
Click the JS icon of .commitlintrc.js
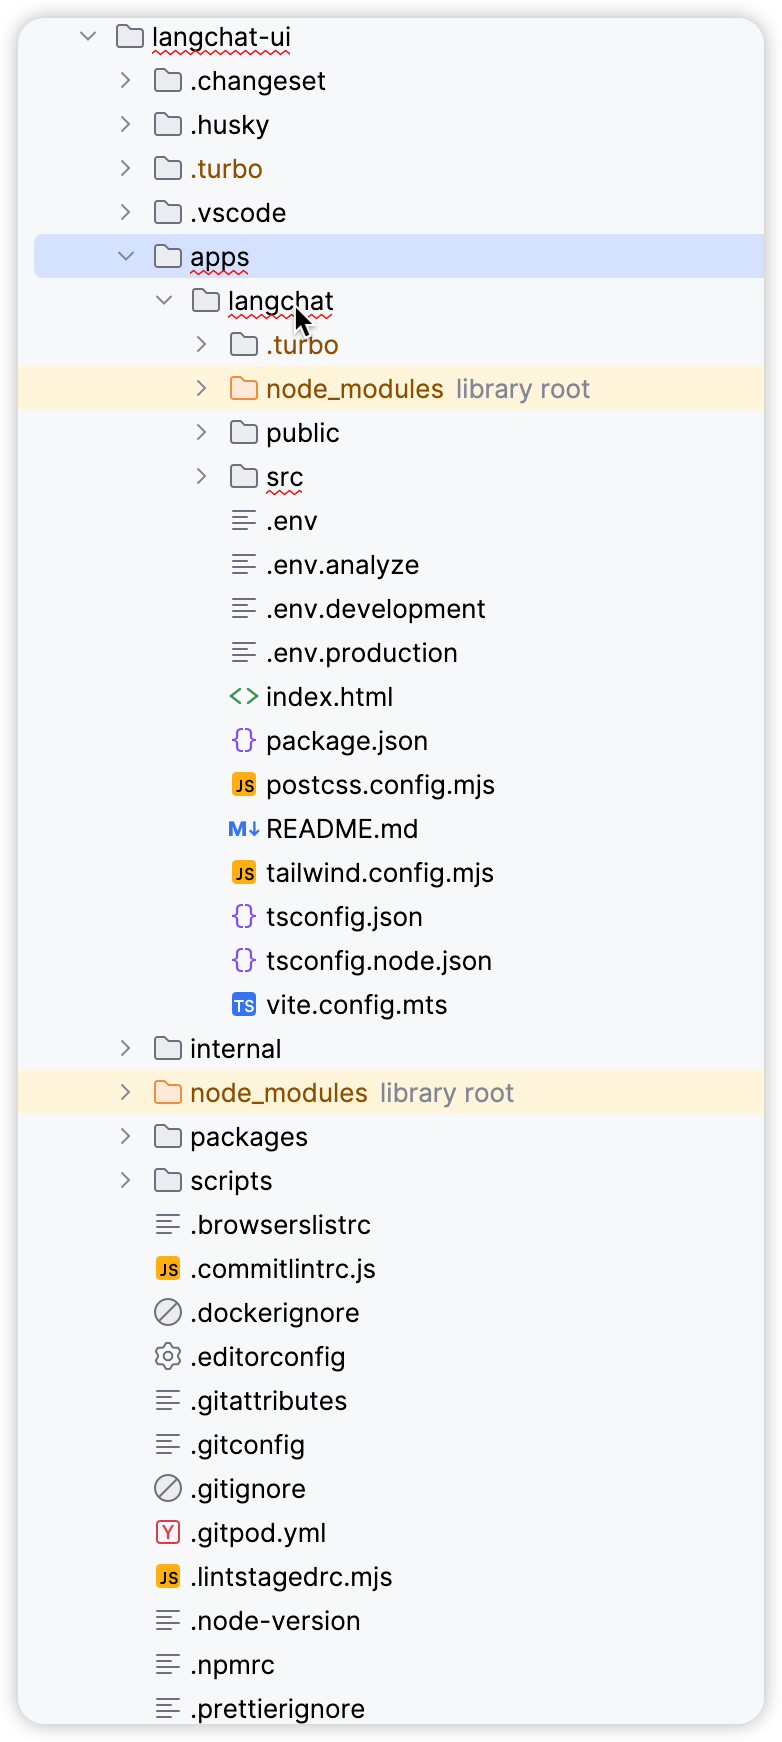[x=168, y=1269]
